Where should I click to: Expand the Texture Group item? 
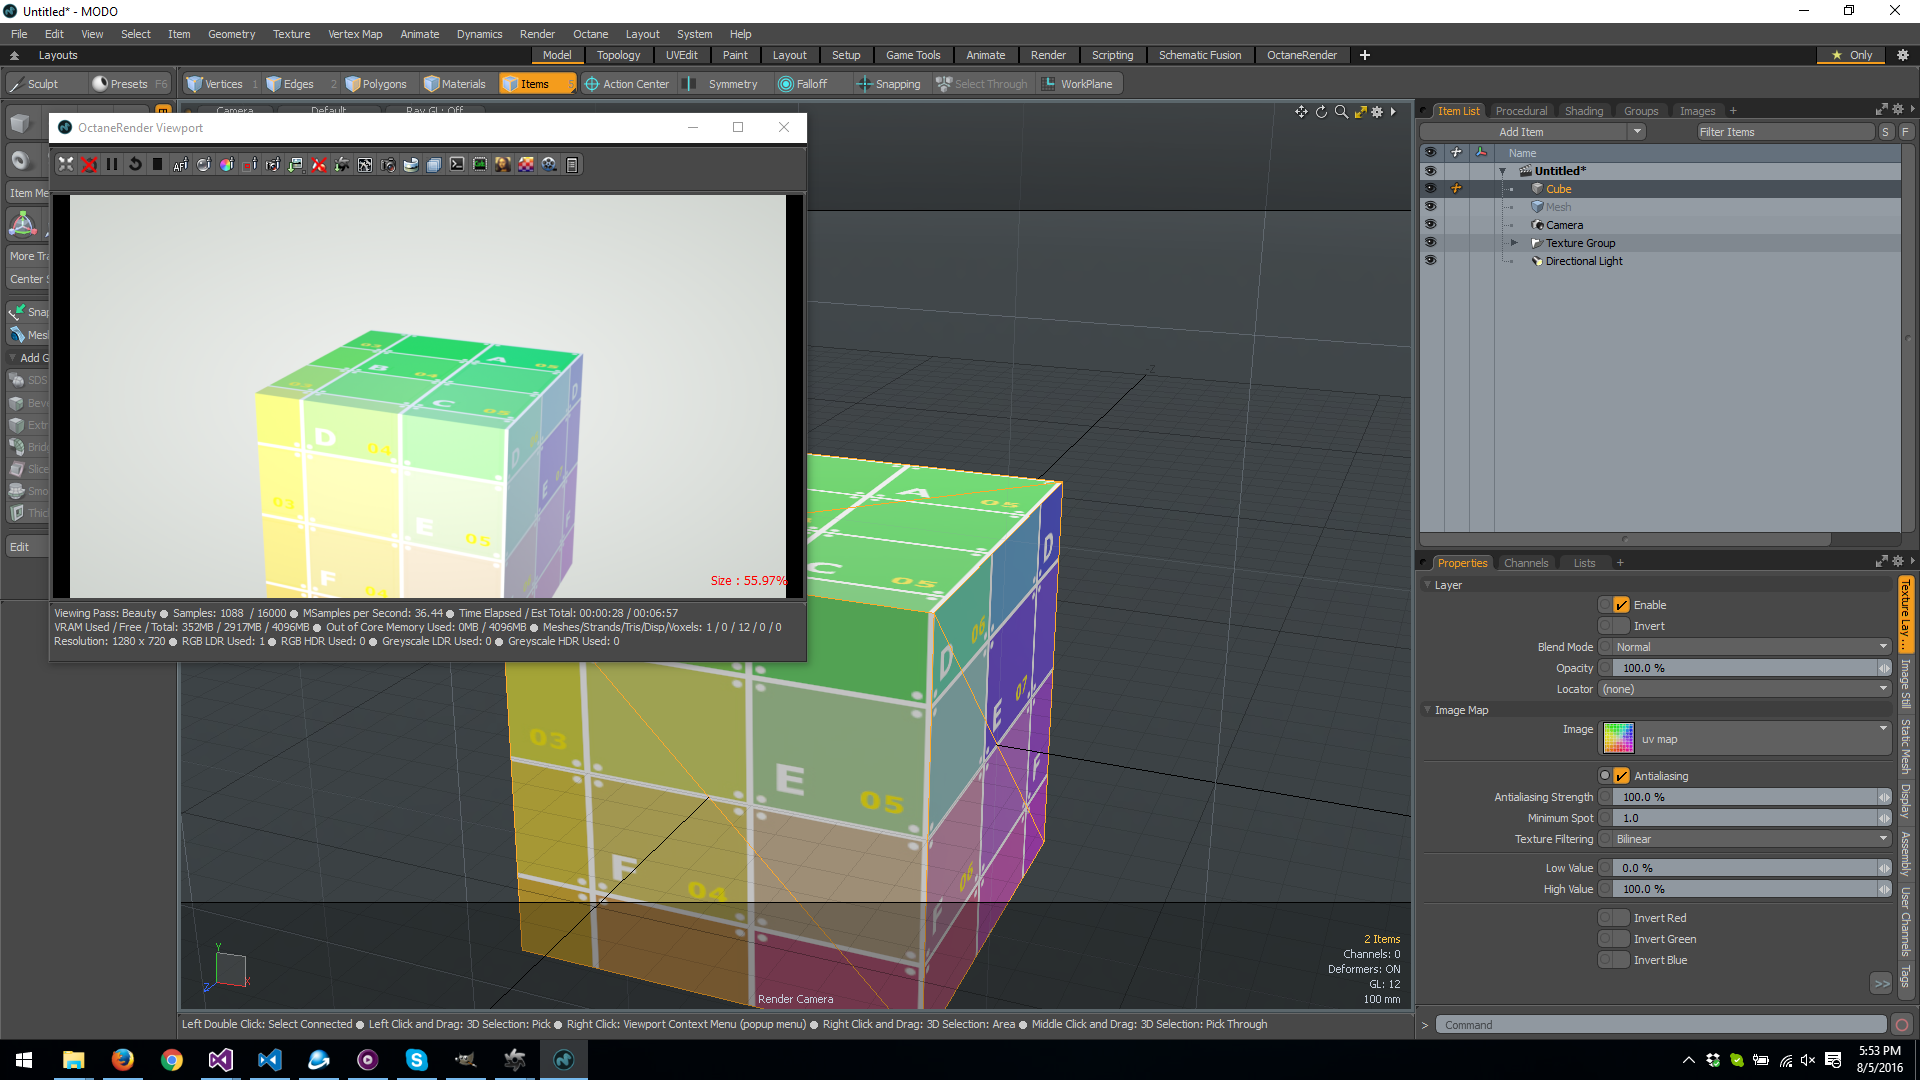(1514, 243)
